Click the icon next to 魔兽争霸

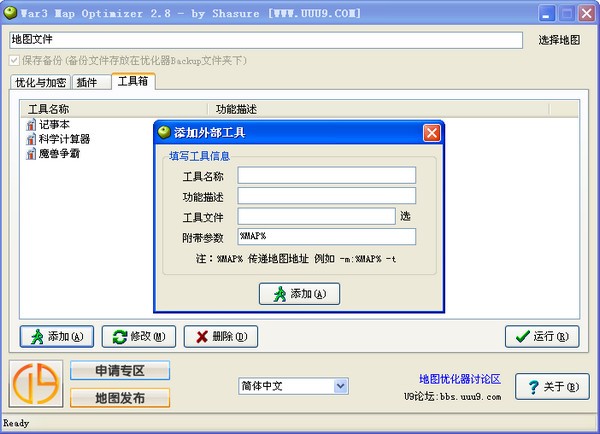31,154
